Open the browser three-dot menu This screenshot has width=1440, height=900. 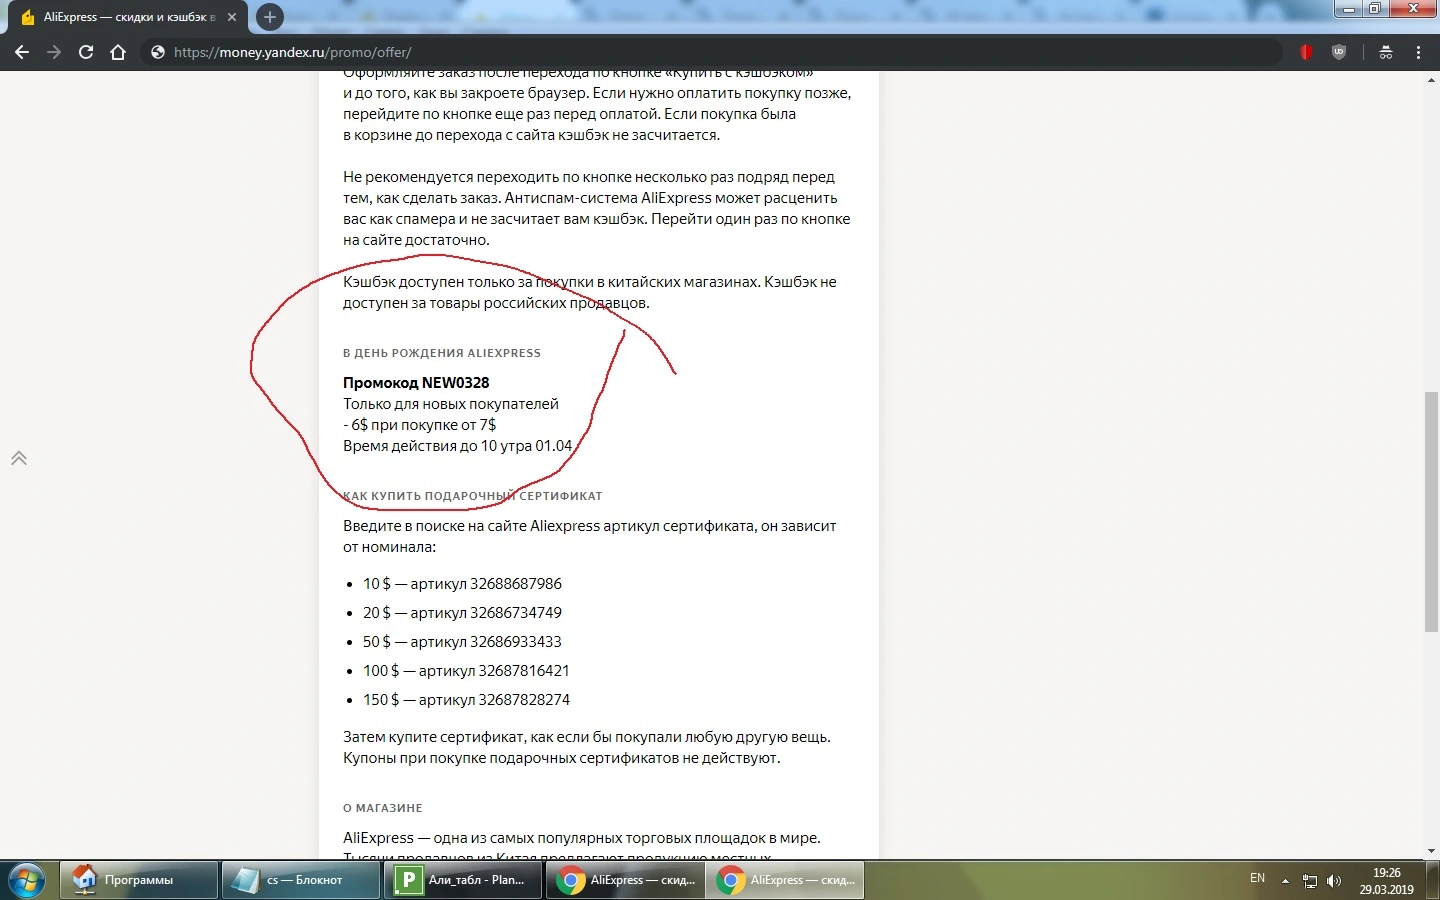1418,52
